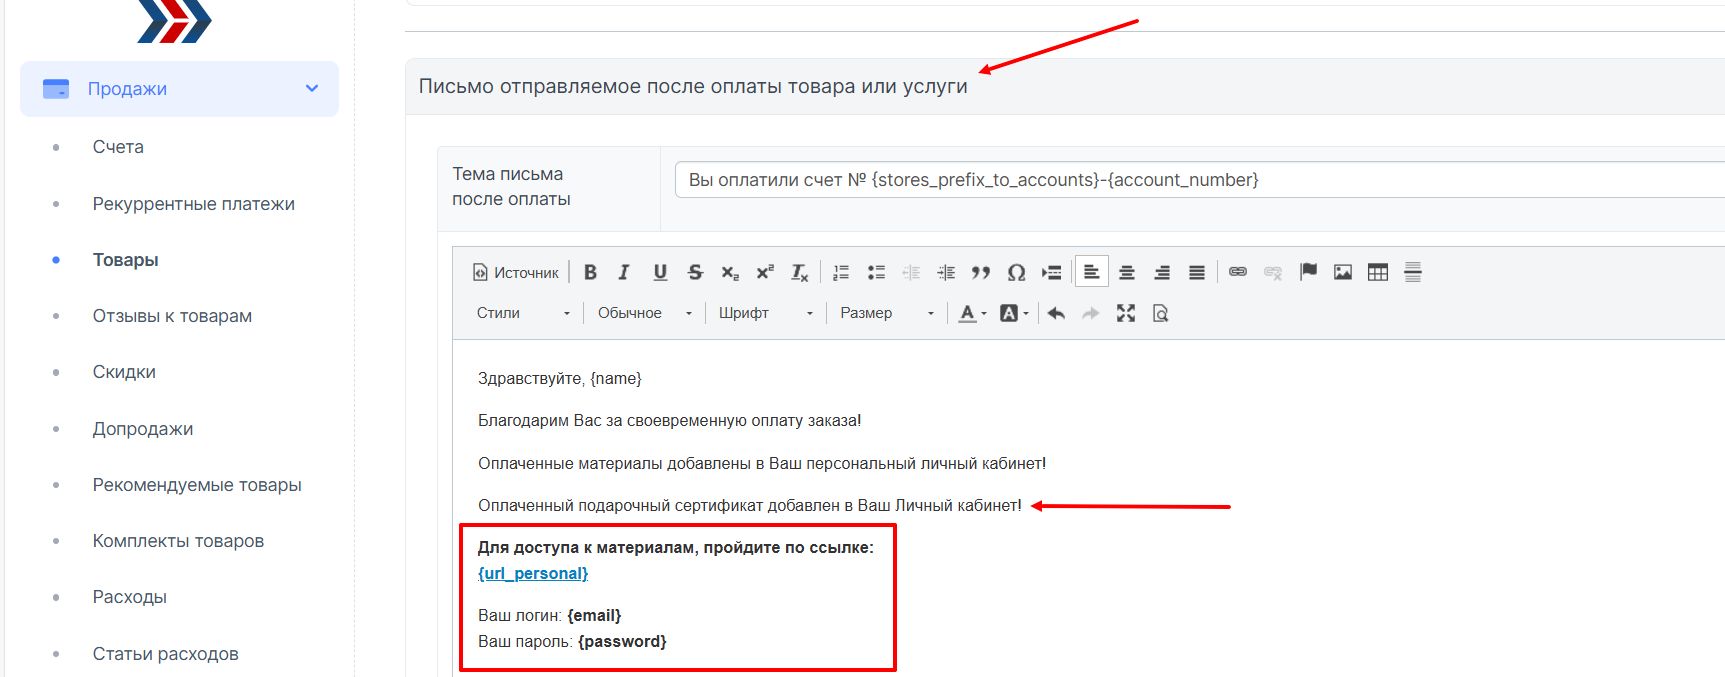
Task: Center align the text
Action: (1127, 272)
